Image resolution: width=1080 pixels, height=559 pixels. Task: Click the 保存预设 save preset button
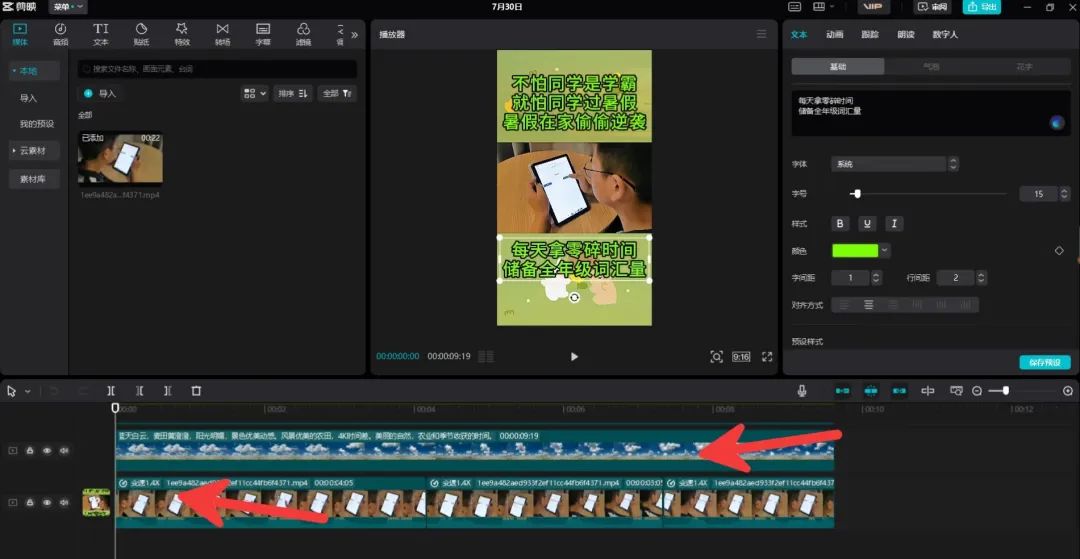1044,362
